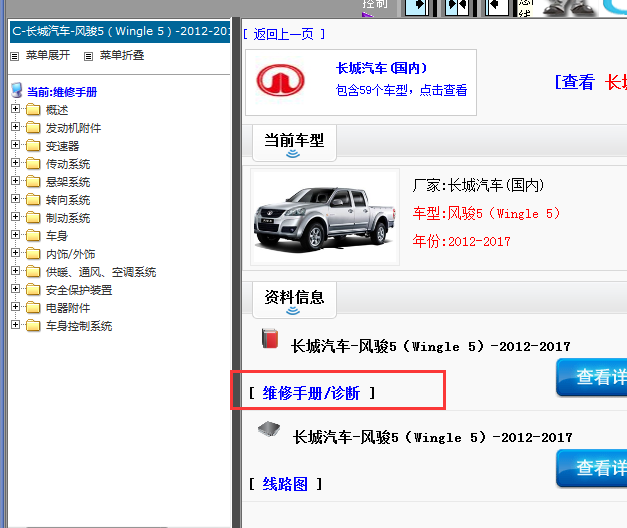Click the Wingle 5 pickup truck thumbnail
627x528 pixels.
[x=325, y=217]
